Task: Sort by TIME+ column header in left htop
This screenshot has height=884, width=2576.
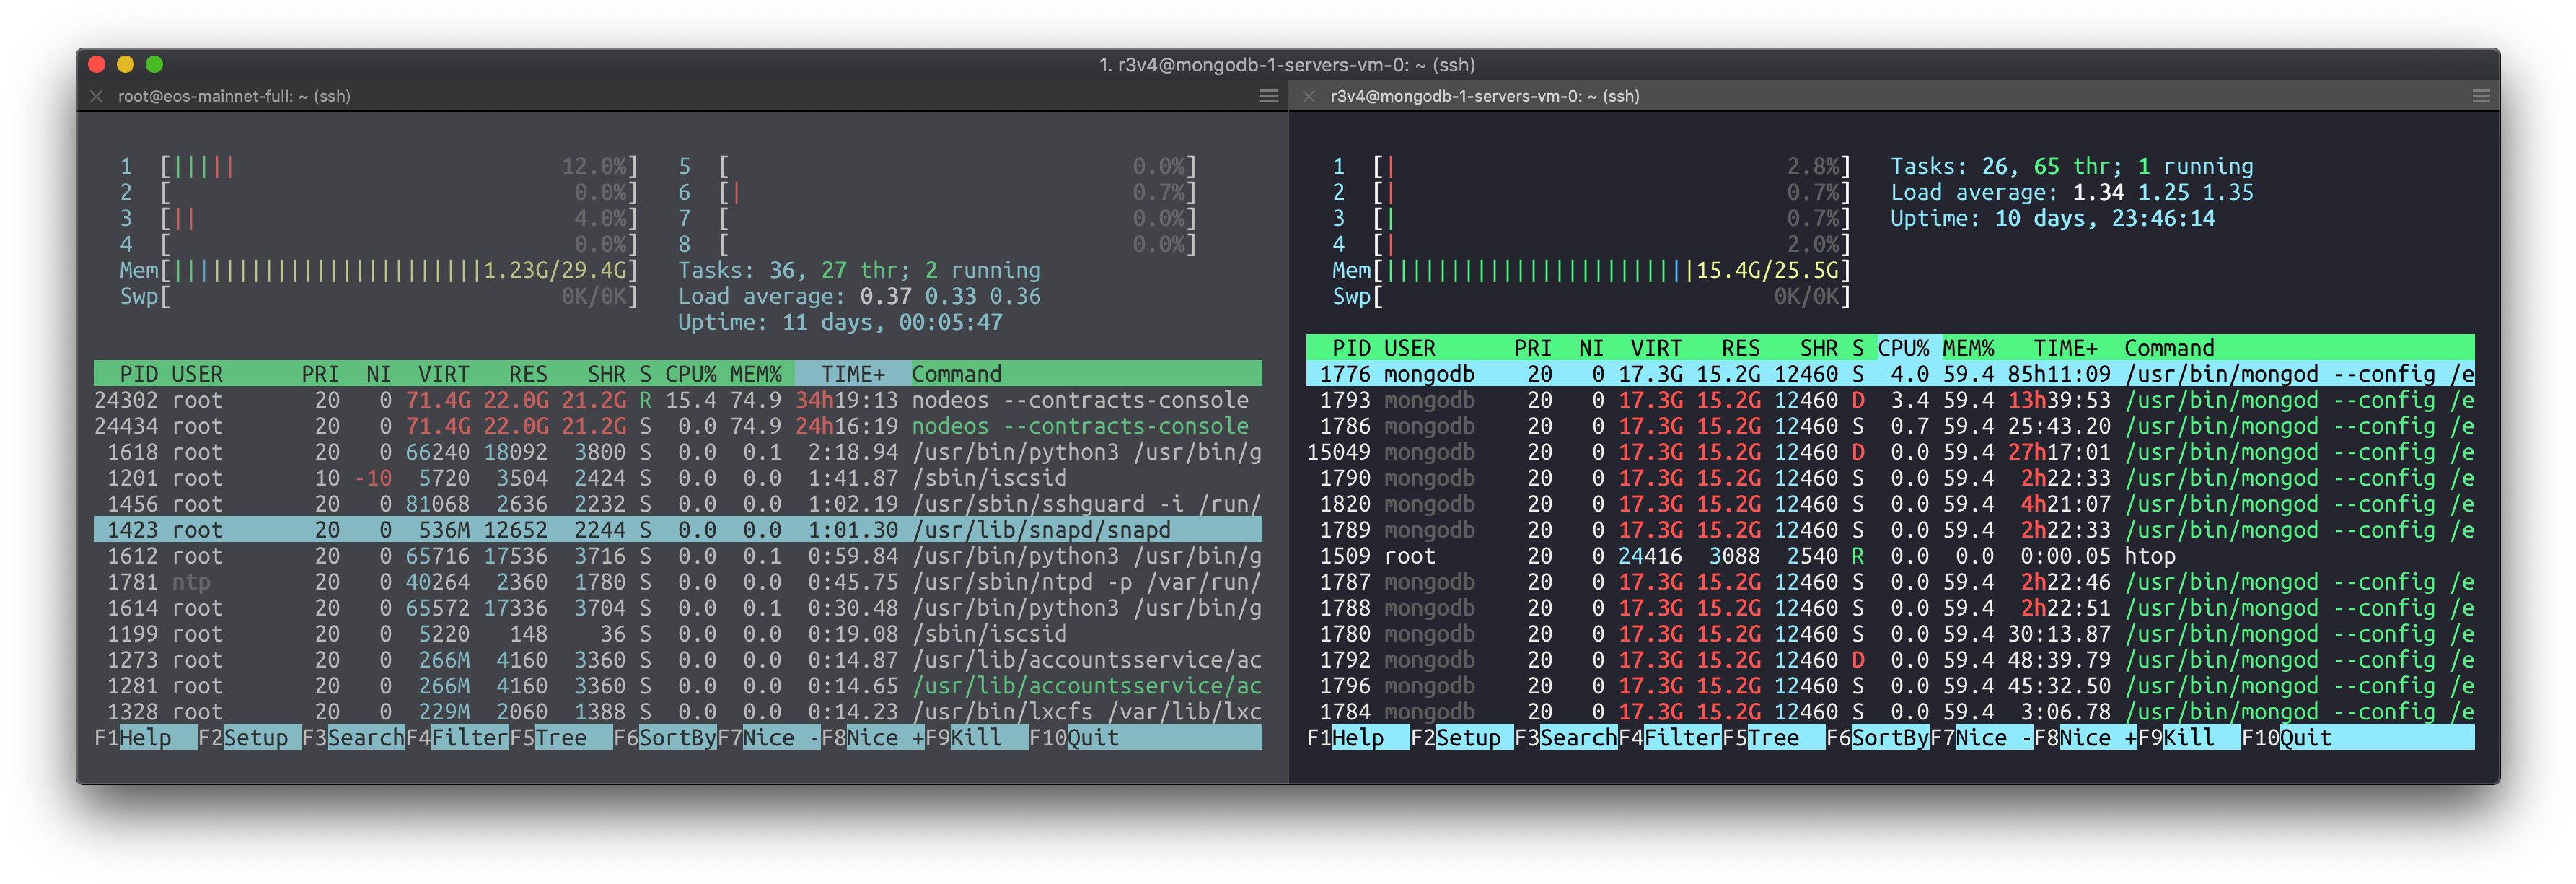Action: [852, 374]
